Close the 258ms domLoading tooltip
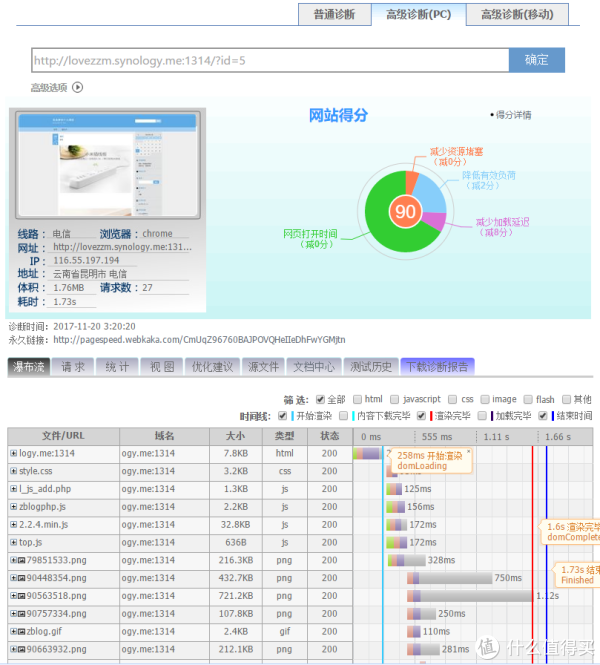 (468, 453)
